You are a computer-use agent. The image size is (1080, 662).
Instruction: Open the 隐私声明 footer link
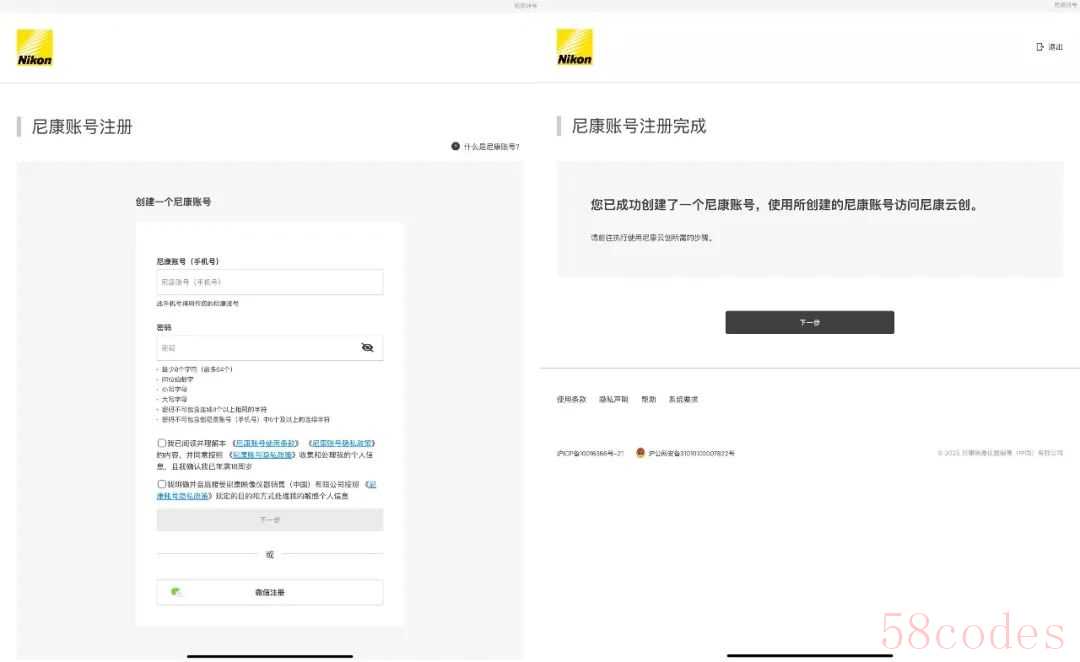tap(613, 399)
